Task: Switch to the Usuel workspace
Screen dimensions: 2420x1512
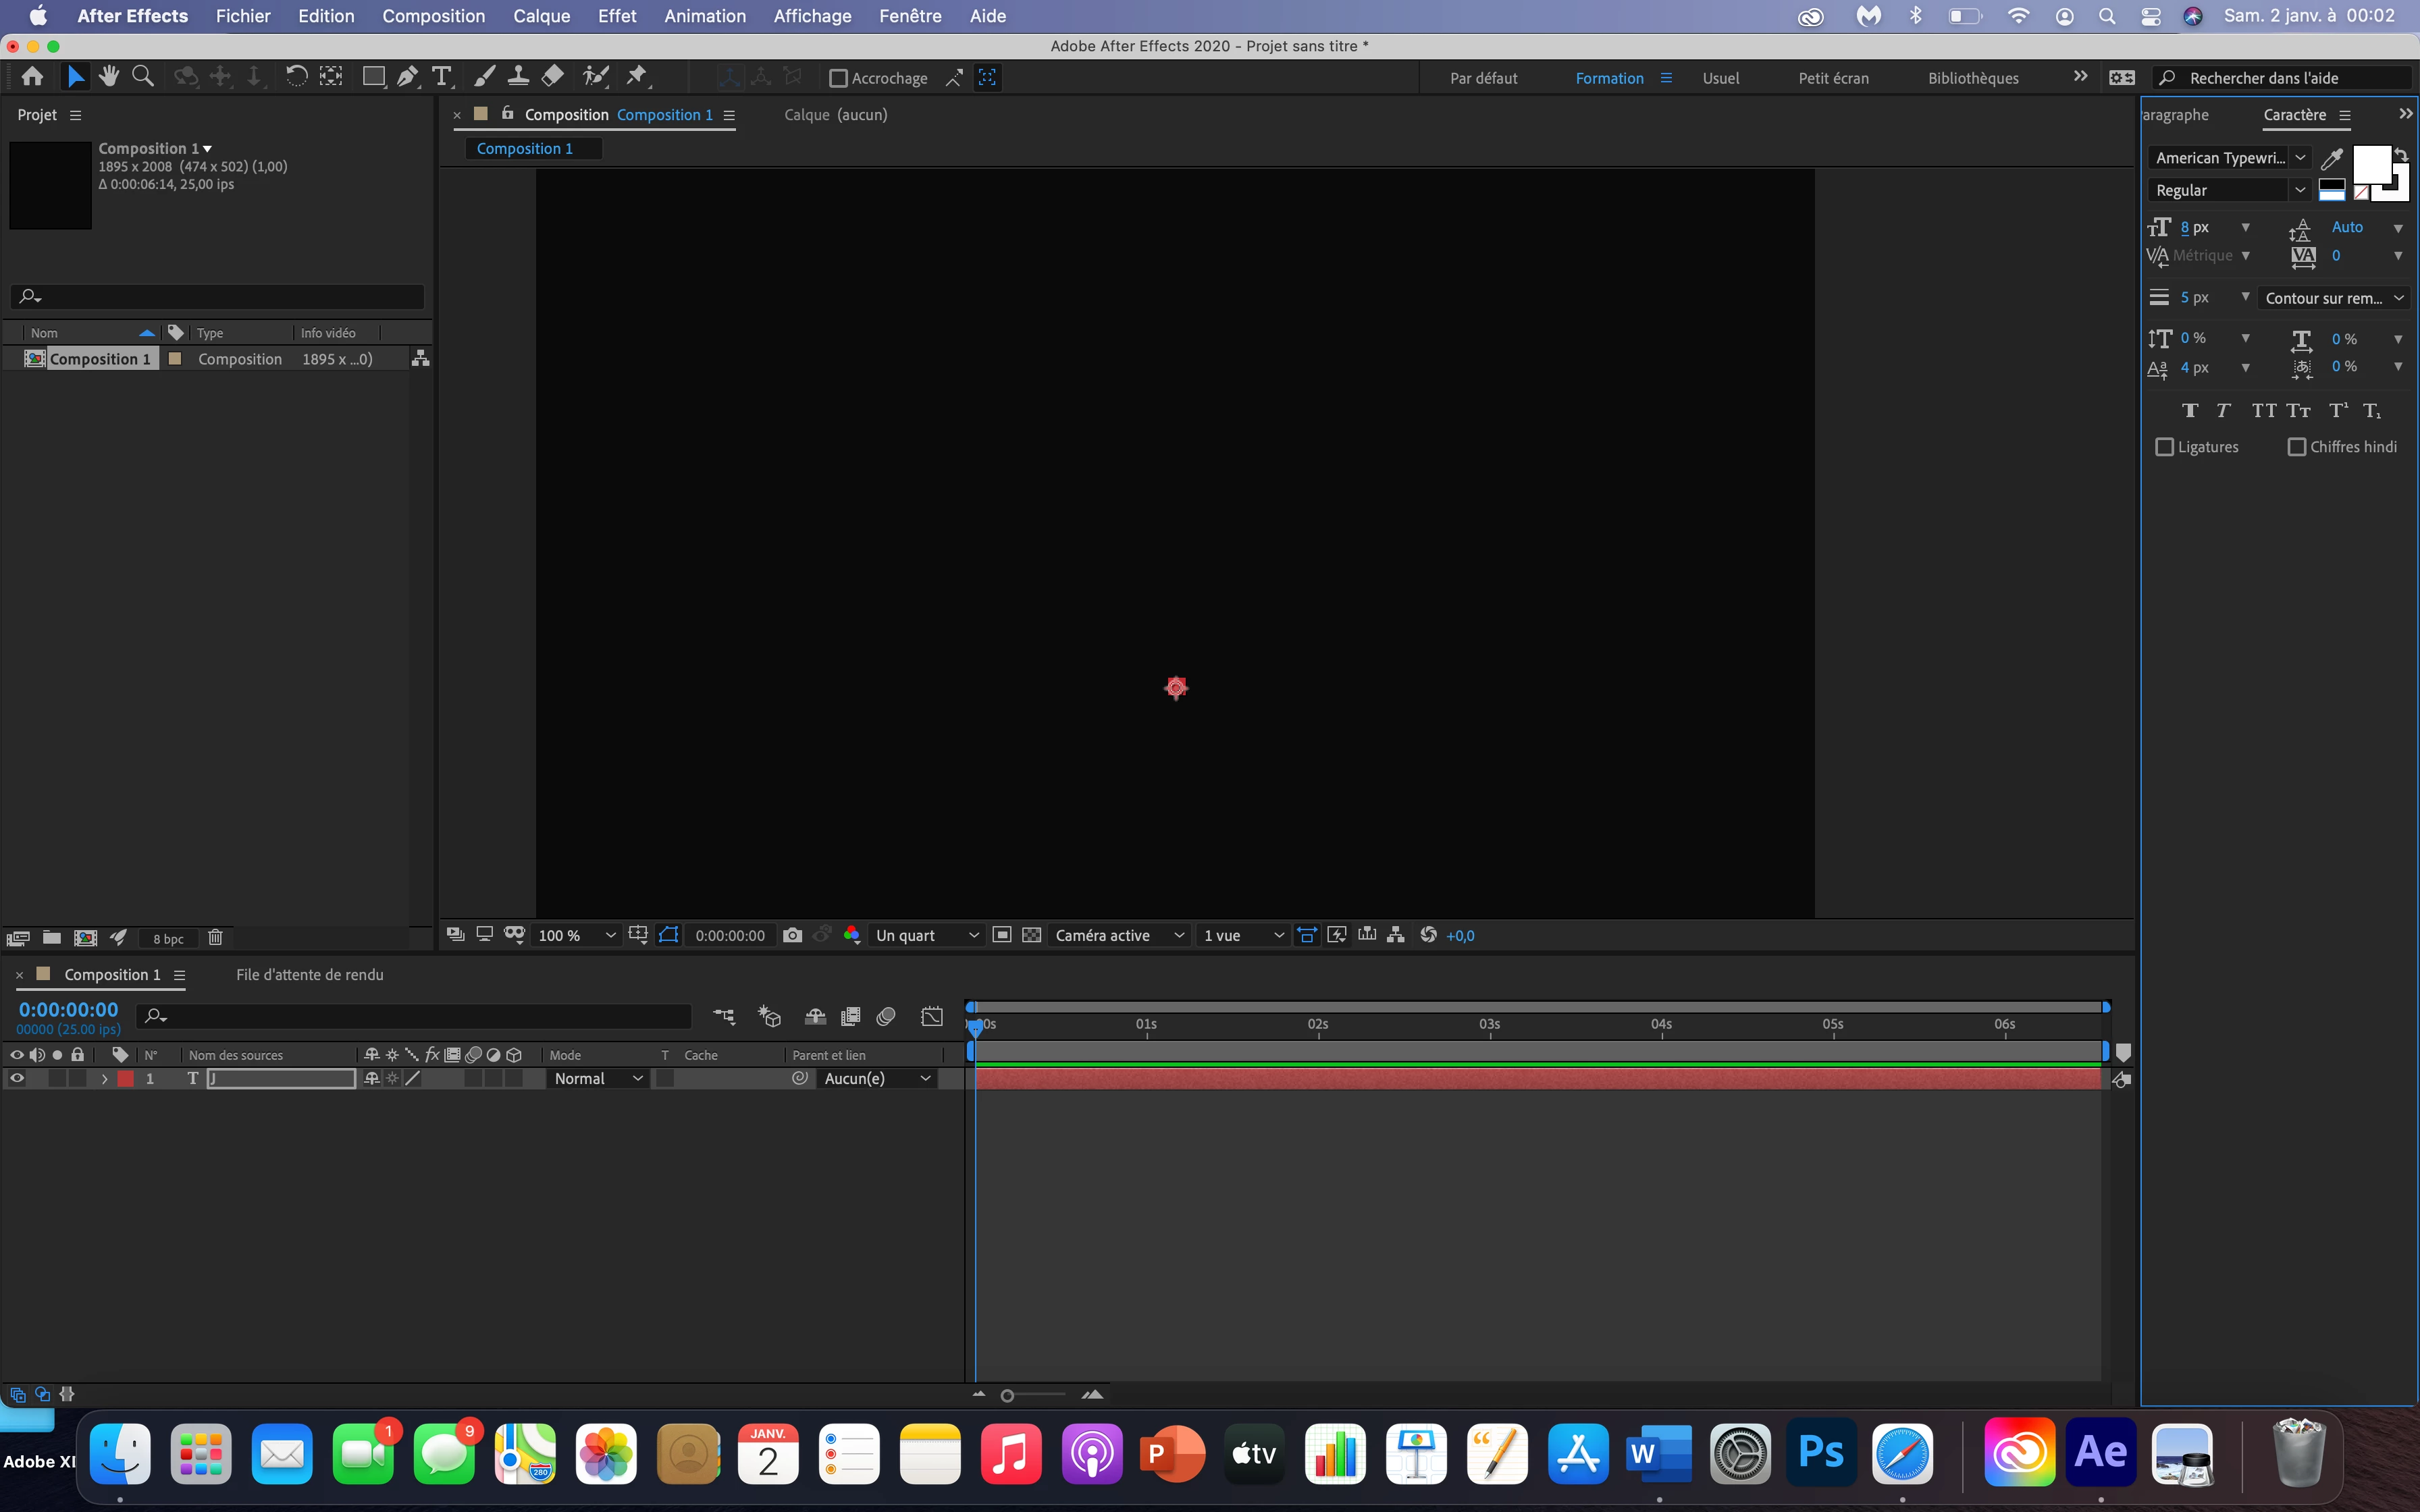Action: click(1720, 78)
